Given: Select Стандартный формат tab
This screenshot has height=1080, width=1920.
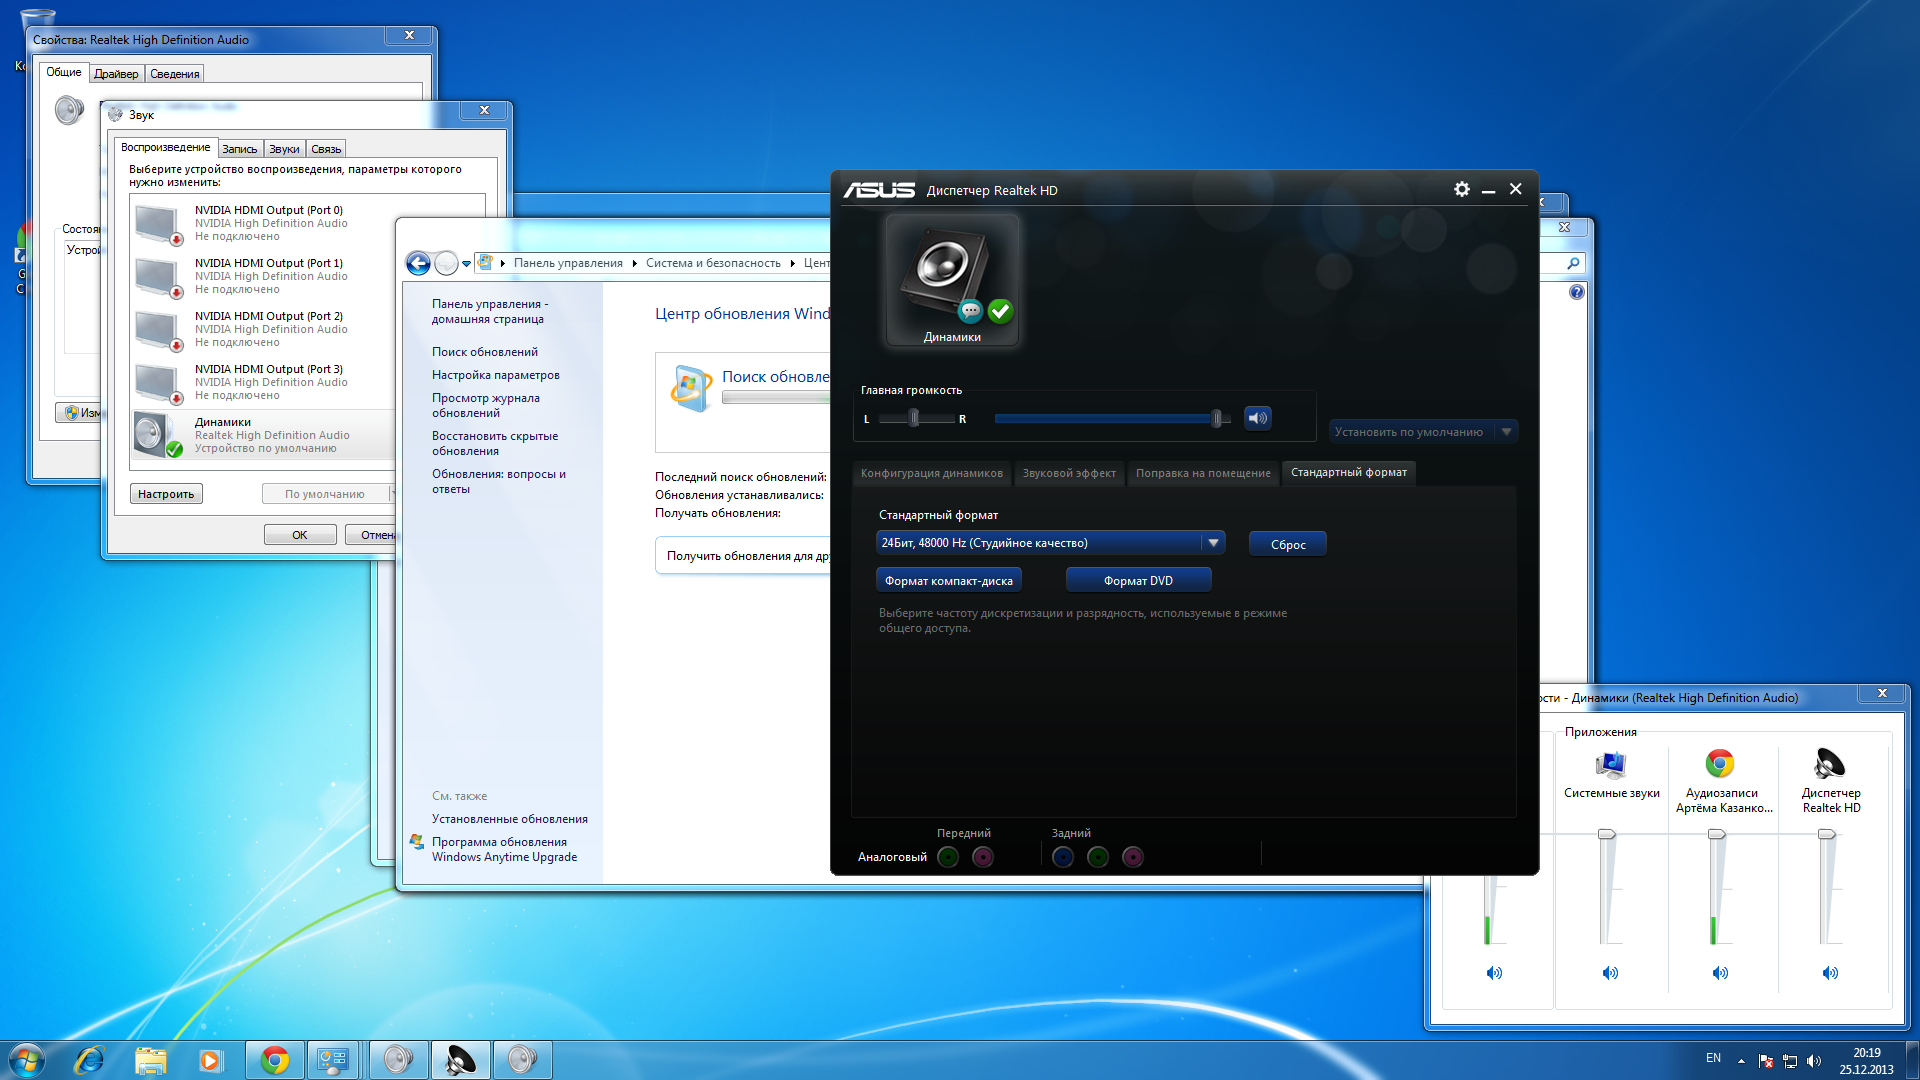Looking at the screenshot, I should pyautogui.click(x=1348, y=472).
